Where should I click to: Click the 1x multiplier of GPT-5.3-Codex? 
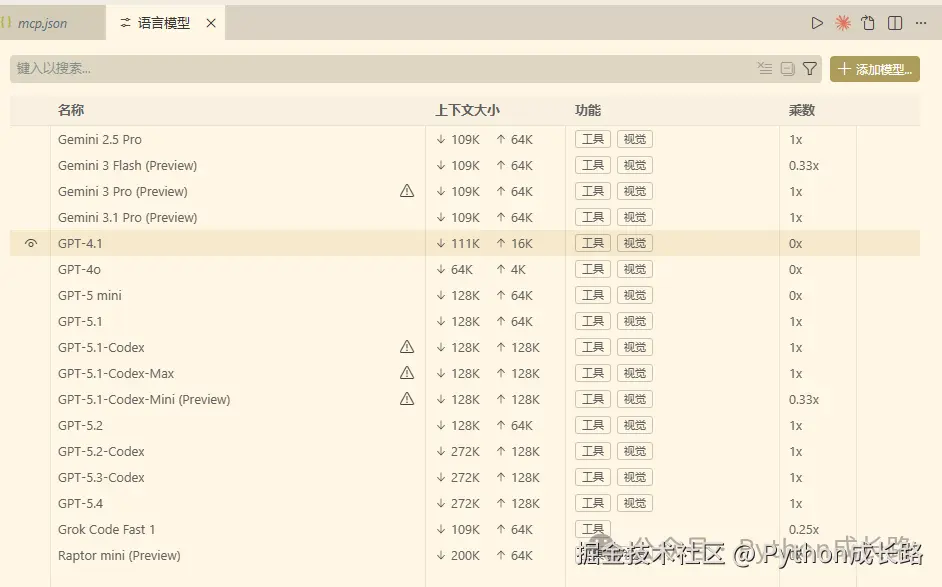coord(795,478)
